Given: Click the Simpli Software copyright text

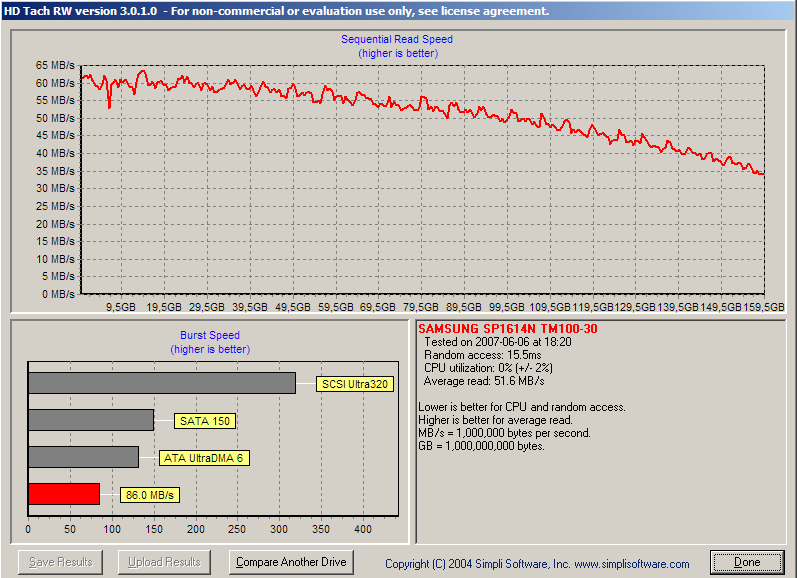Looking at the screenshot, I should point(537,564).
